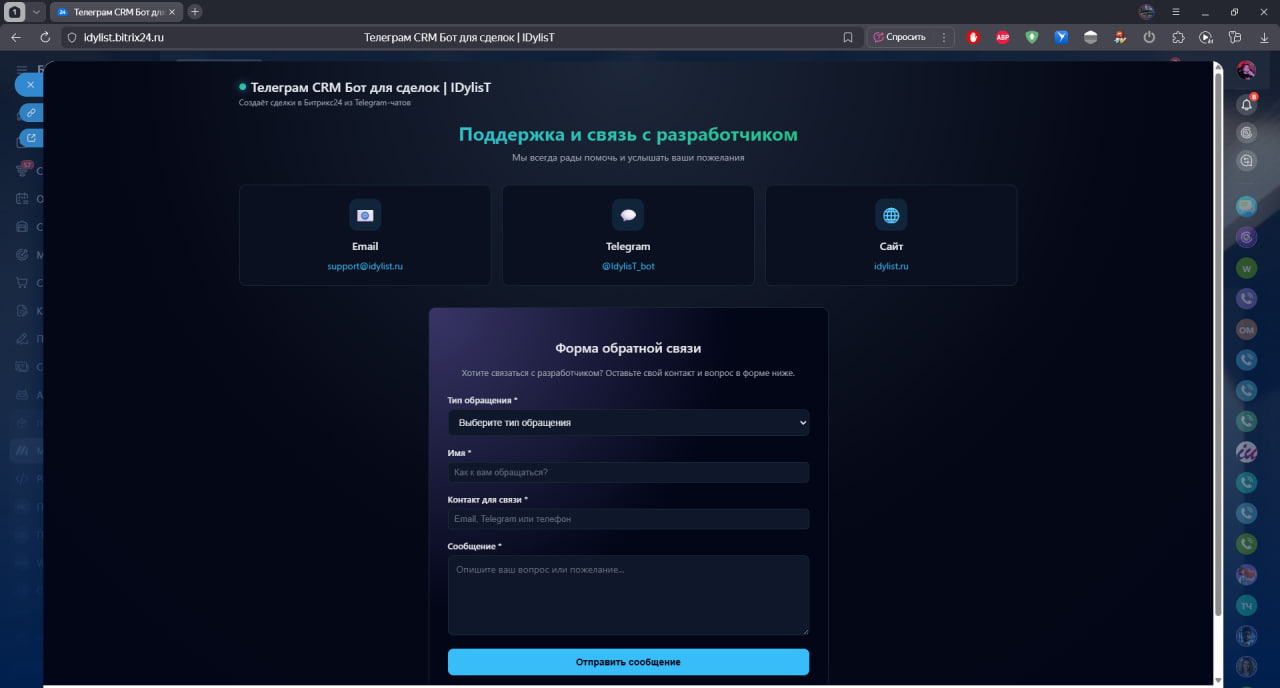
Task: Click the power button extension icon
Action: tap(1149, 37)
